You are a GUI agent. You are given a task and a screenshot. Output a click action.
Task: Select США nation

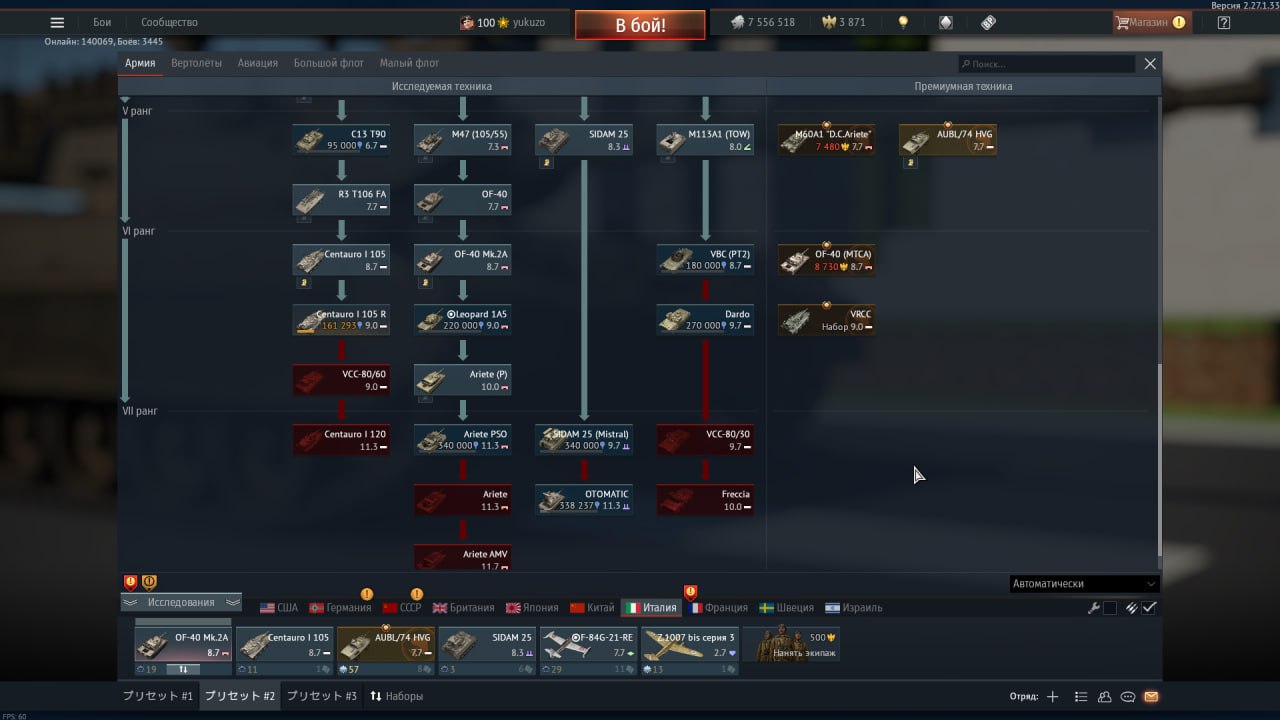[x=279, y=608]
